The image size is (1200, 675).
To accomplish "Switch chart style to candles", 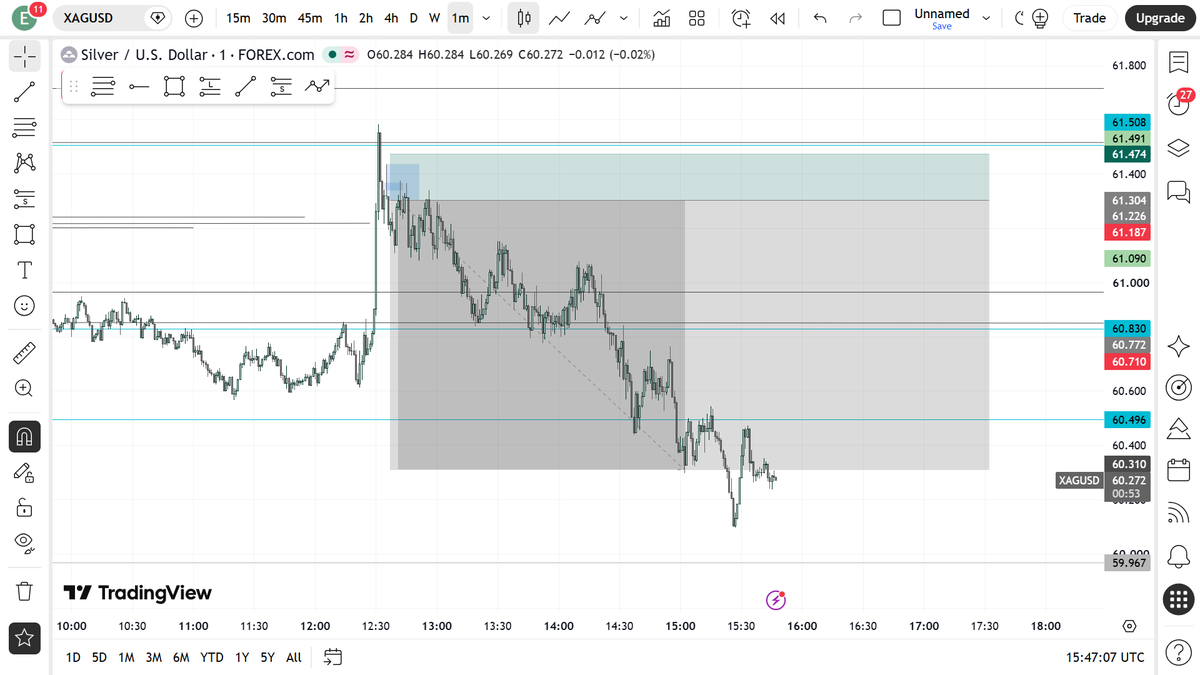I will coord(521,18).
